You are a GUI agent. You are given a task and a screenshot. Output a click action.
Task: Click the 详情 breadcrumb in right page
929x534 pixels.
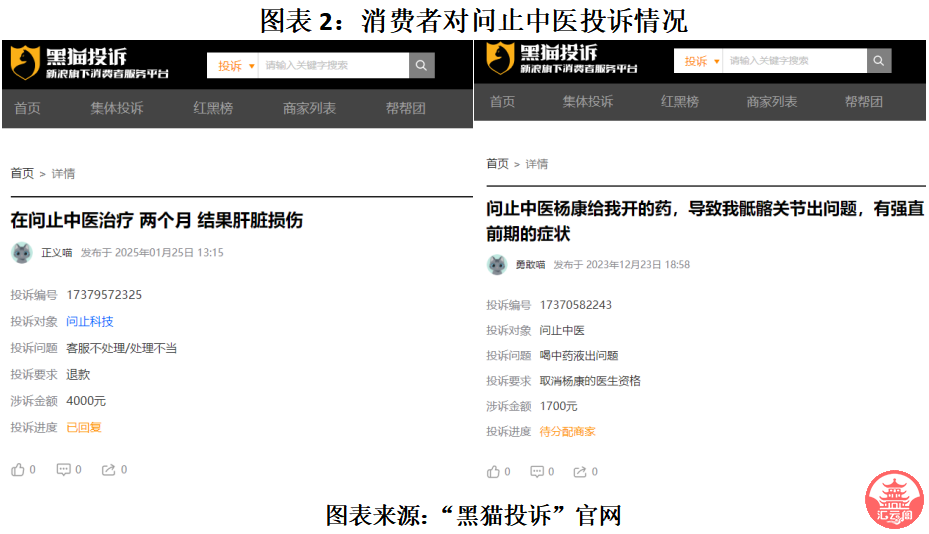[x=537, y=164]
